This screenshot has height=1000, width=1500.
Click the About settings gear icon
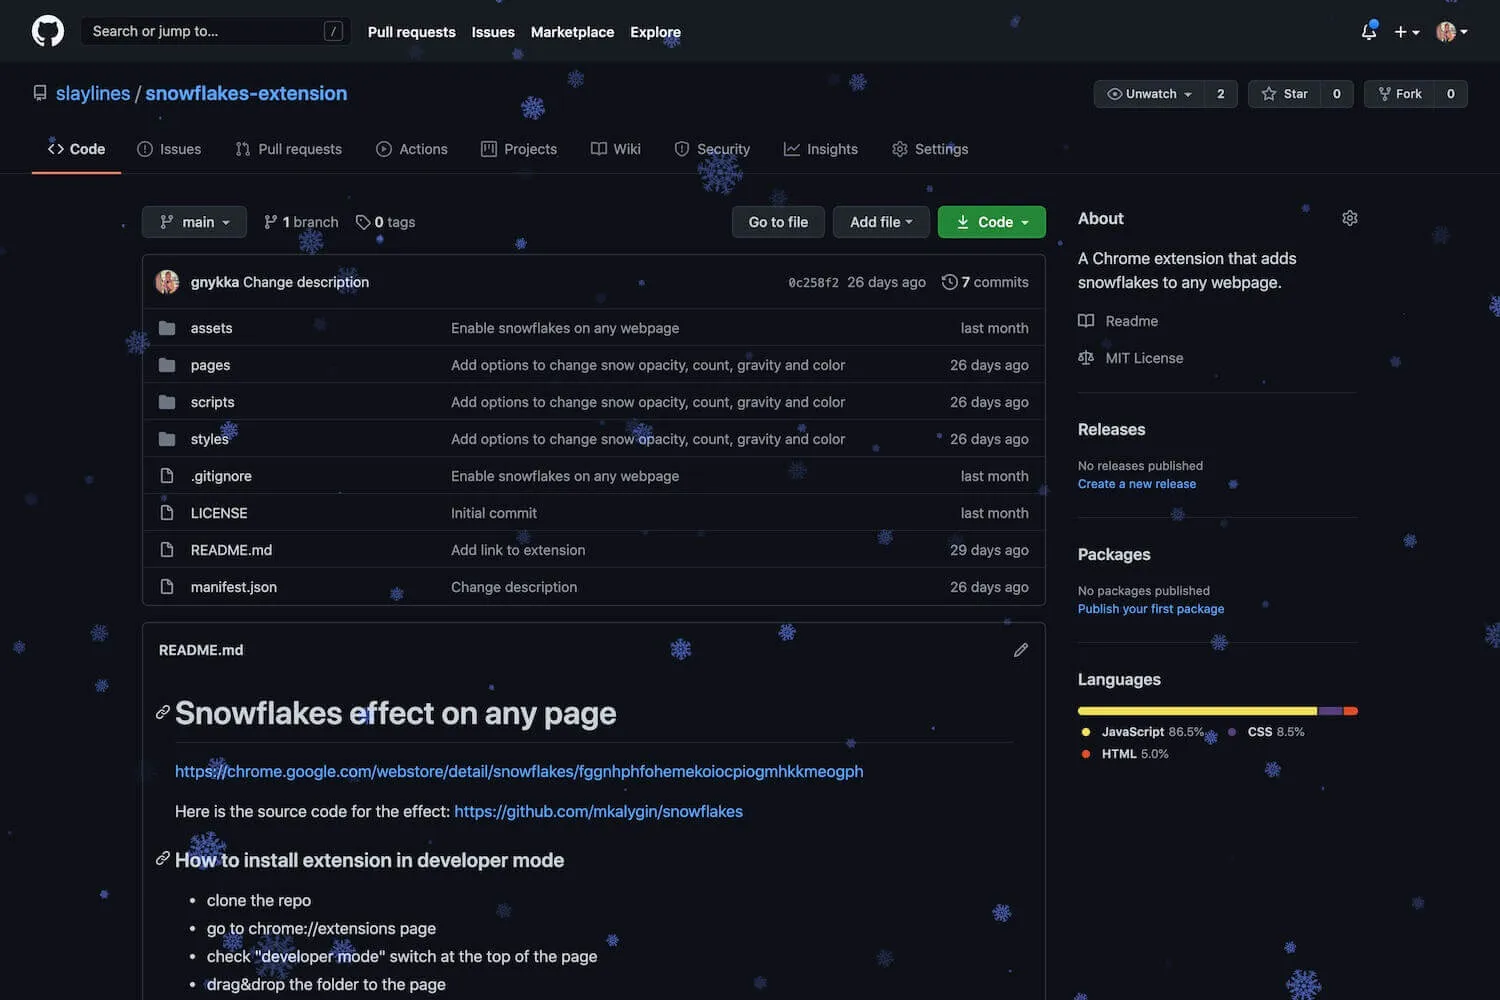[x=1349, y=218]
